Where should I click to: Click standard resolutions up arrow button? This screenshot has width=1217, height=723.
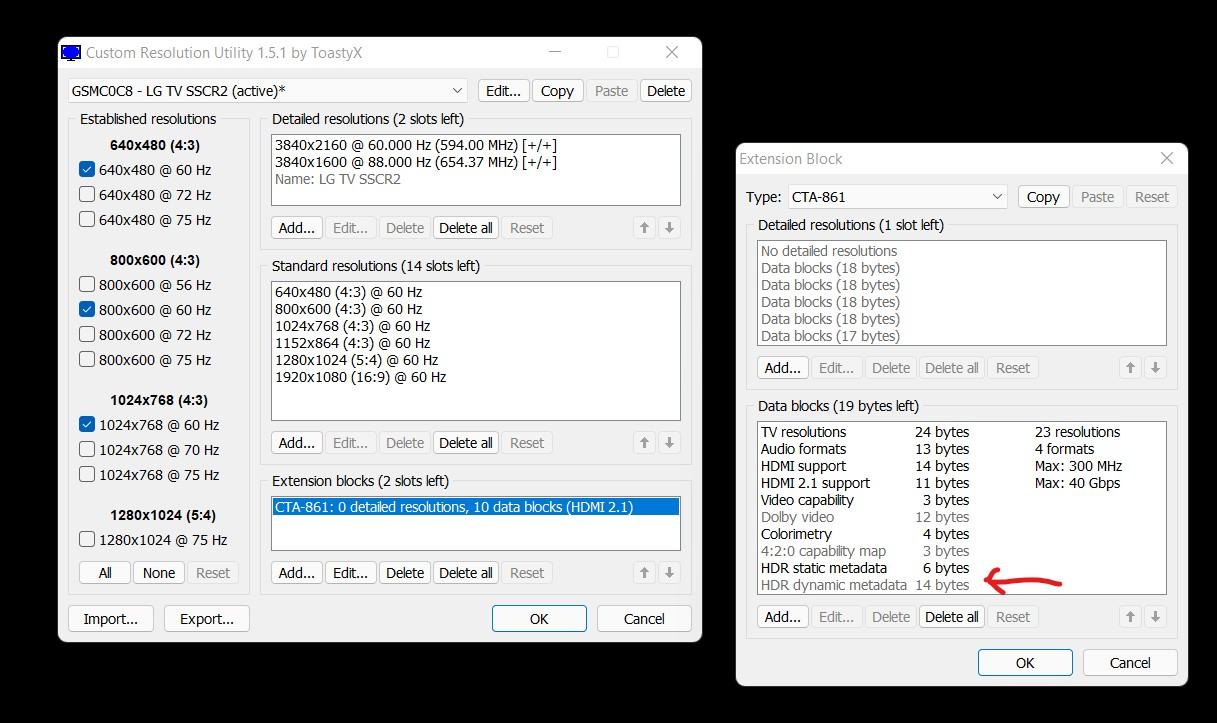coord(645,443)
